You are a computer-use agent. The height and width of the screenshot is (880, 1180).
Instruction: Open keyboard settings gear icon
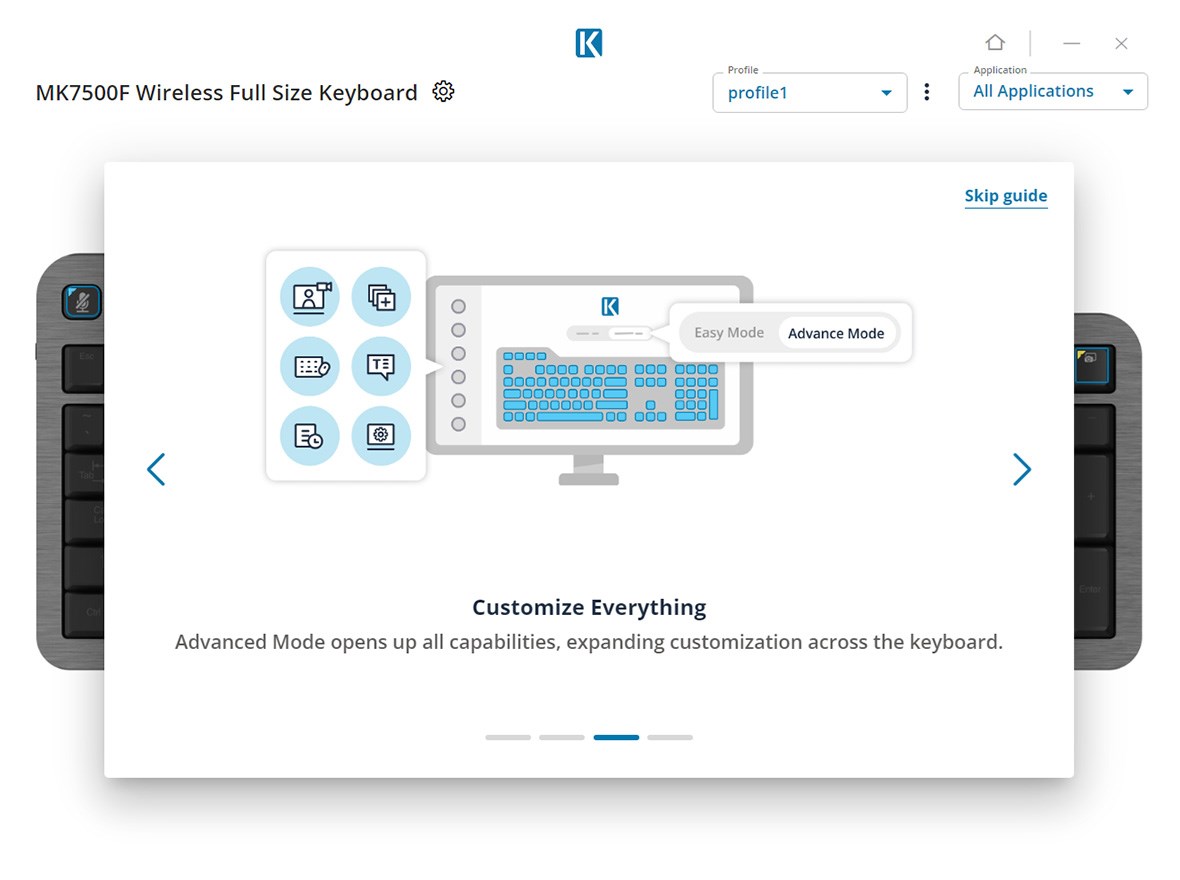click(x=443, y=92)
